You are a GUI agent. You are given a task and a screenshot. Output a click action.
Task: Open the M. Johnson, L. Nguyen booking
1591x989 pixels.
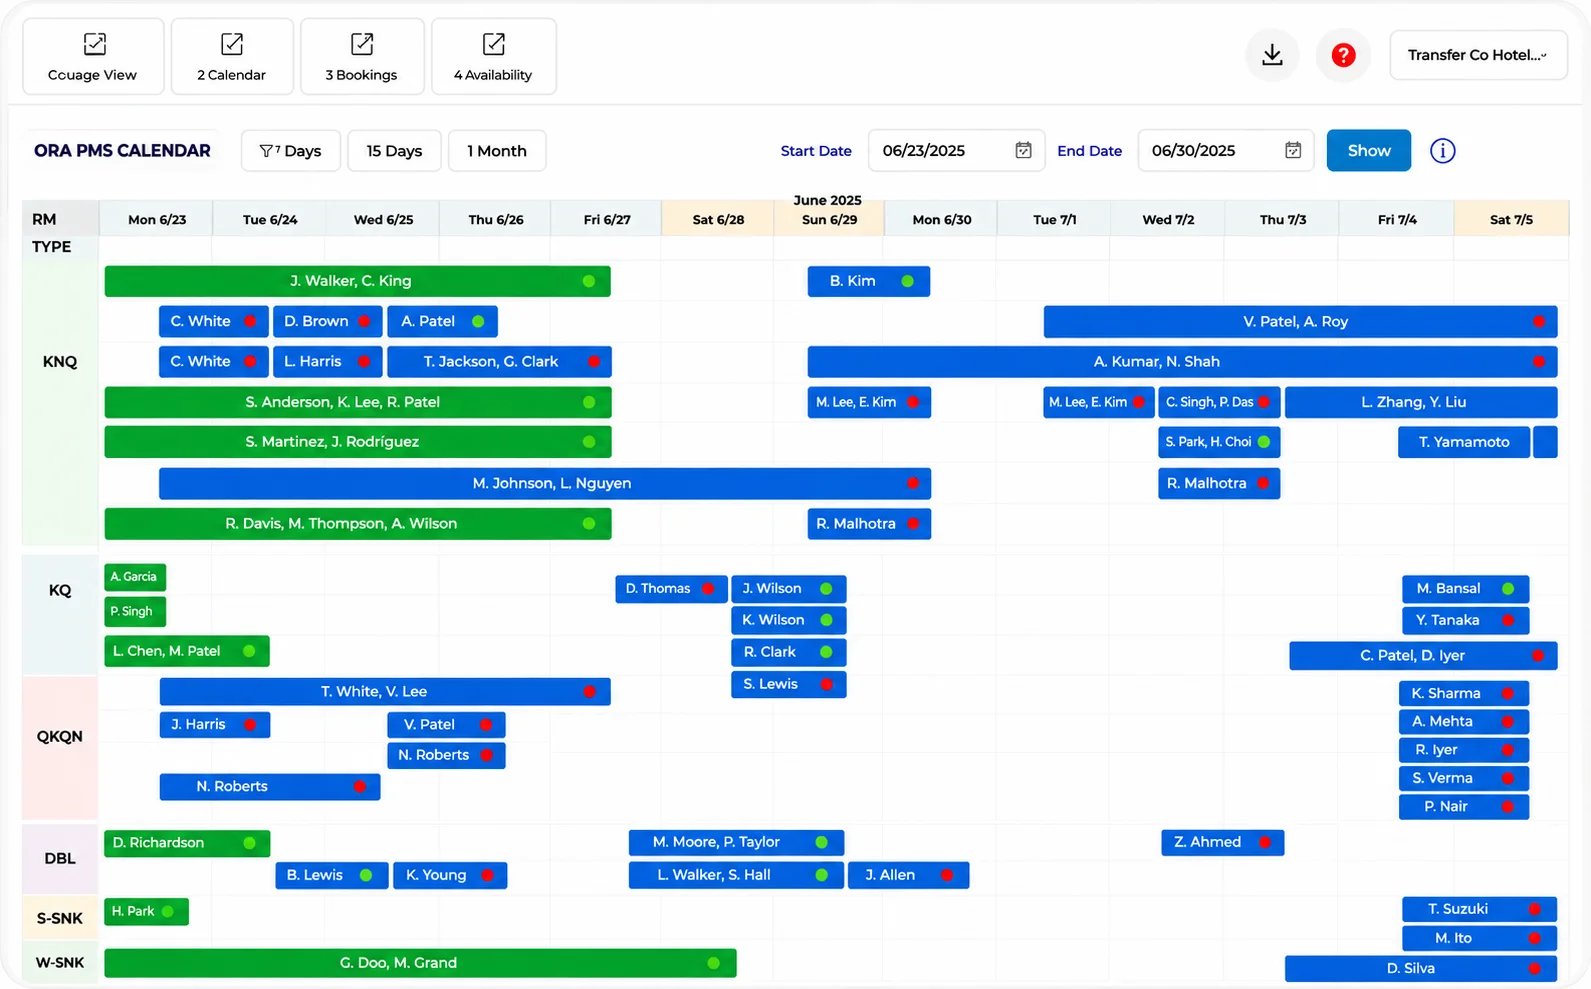(x=545, y=483)
